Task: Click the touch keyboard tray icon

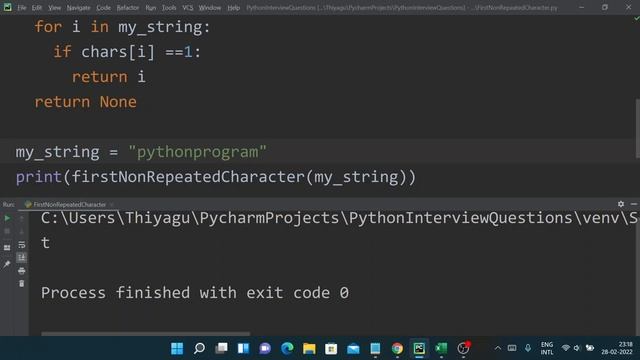Action: [512, 348]
